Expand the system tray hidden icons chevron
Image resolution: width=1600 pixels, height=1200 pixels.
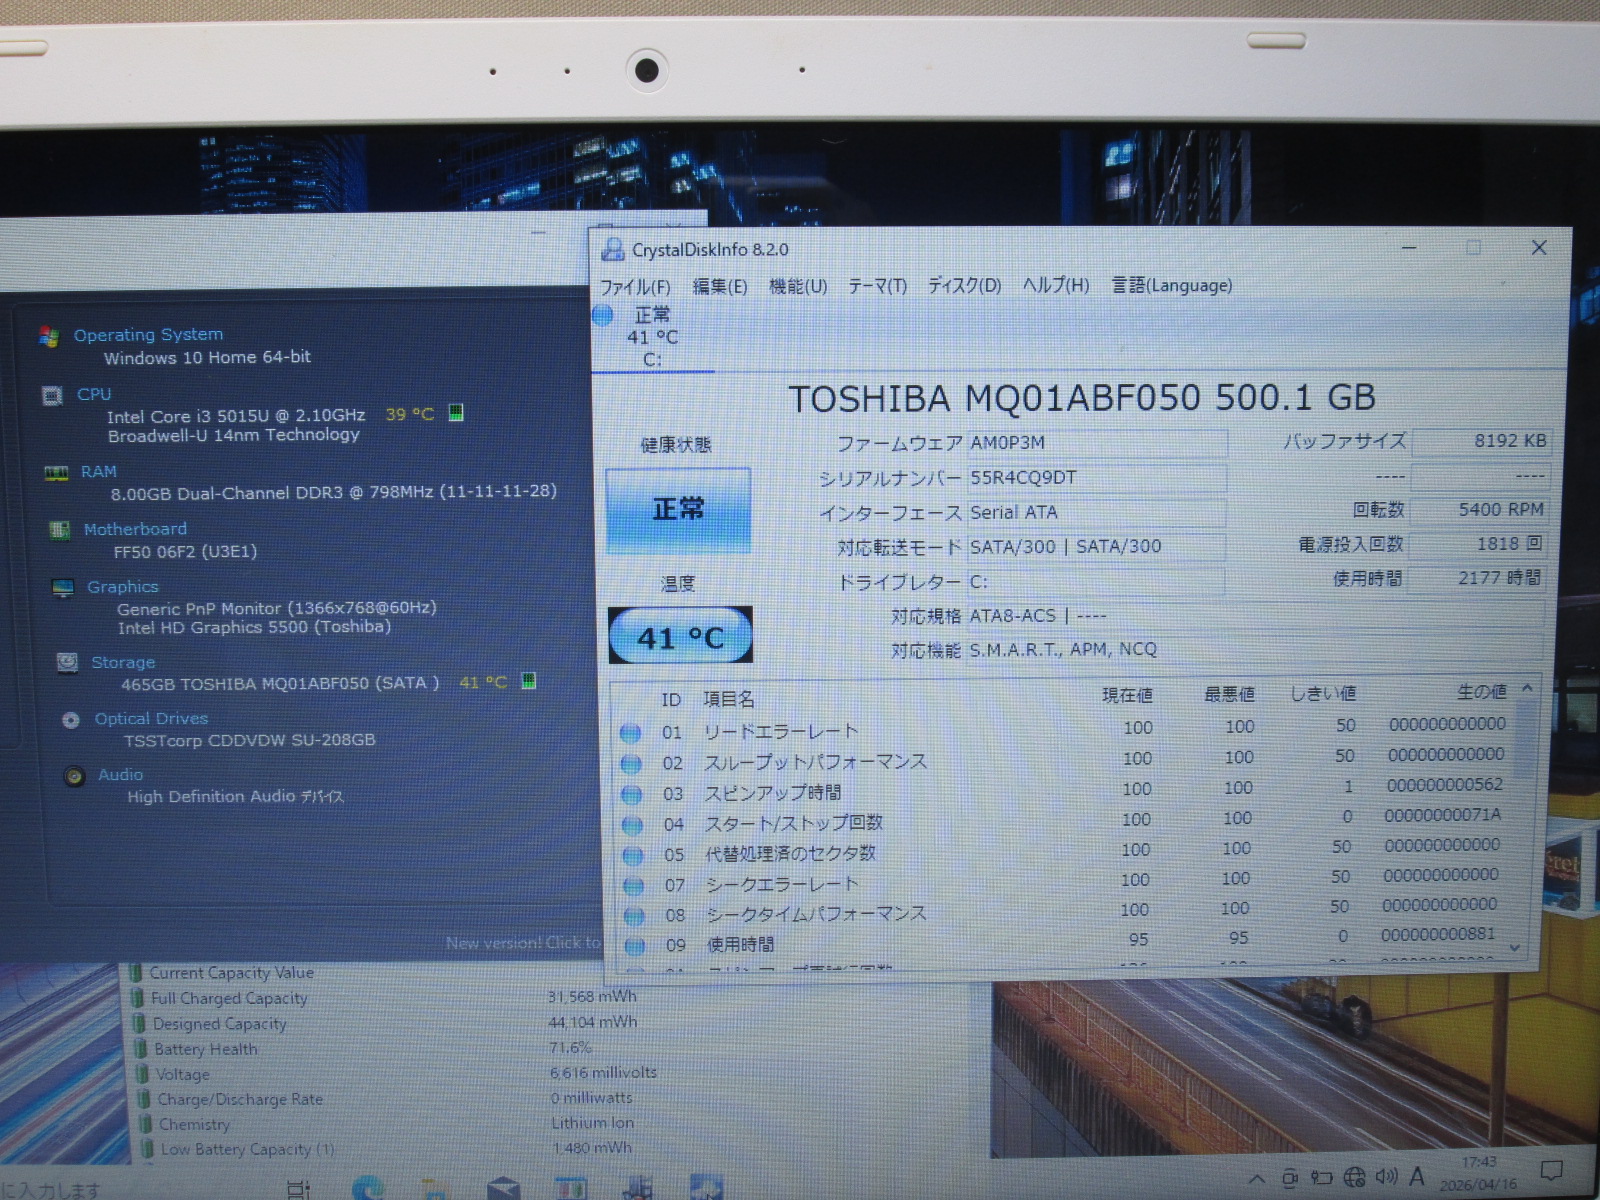point(1257,1179)
